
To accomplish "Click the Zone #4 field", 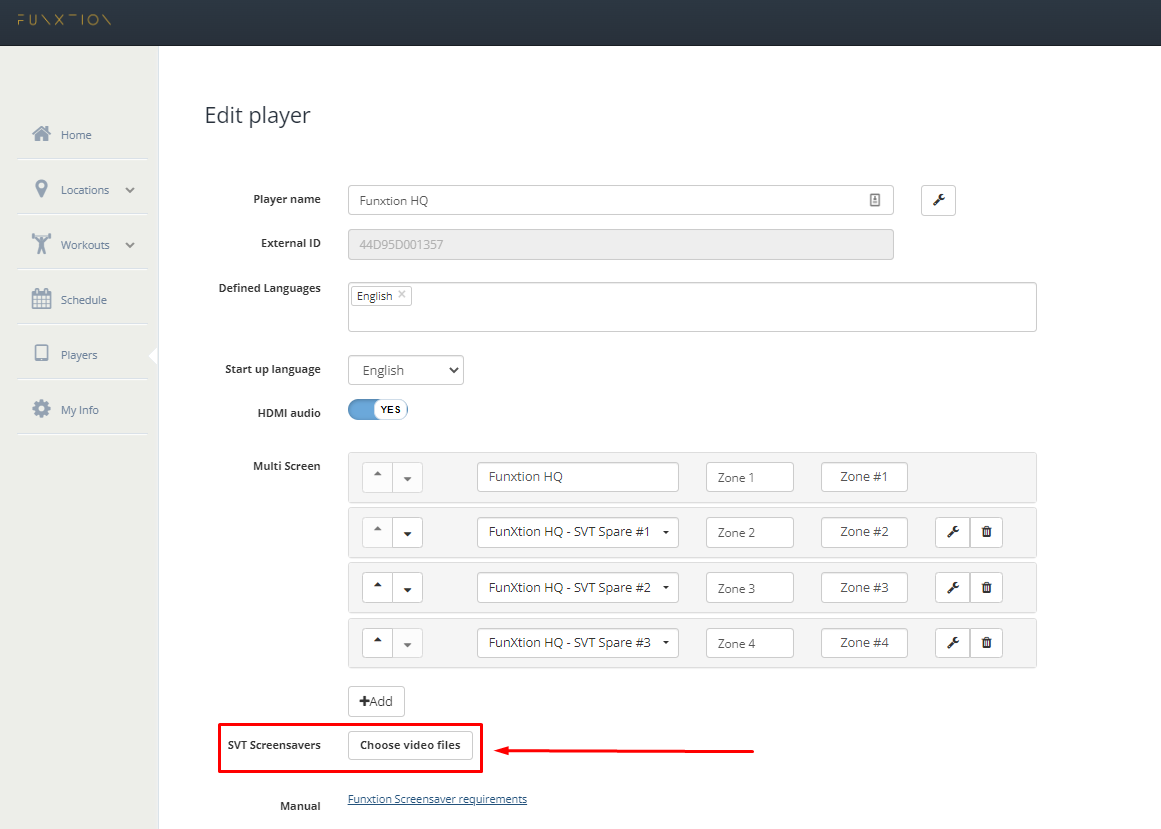I will tap(864, 642).
